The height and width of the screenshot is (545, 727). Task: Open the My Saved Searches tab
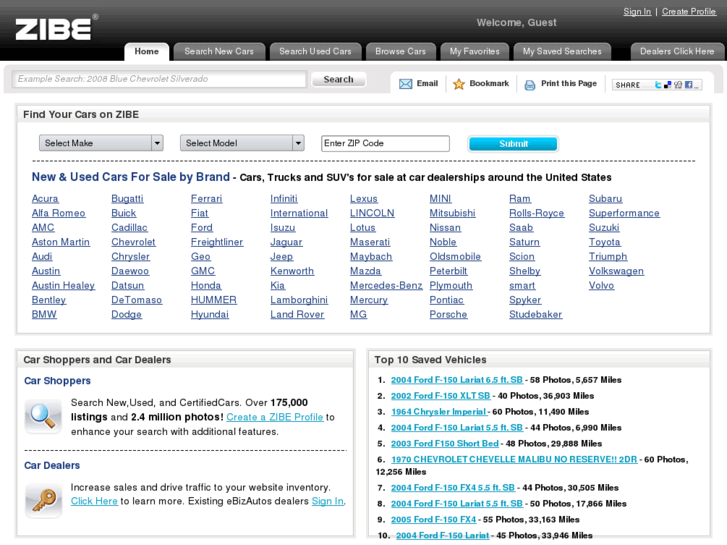[562, 51]
